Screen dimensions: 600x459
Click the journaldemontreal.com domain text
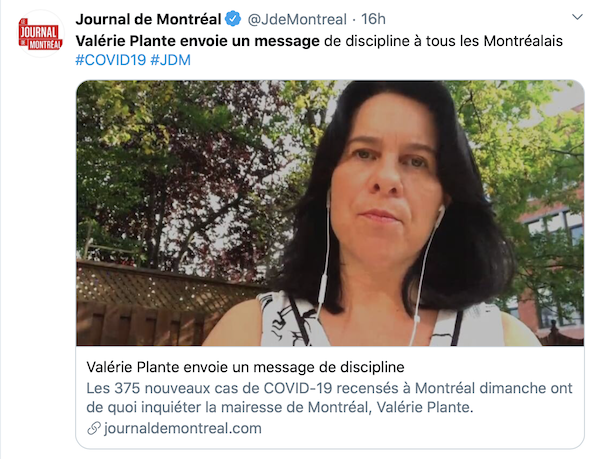183,428
